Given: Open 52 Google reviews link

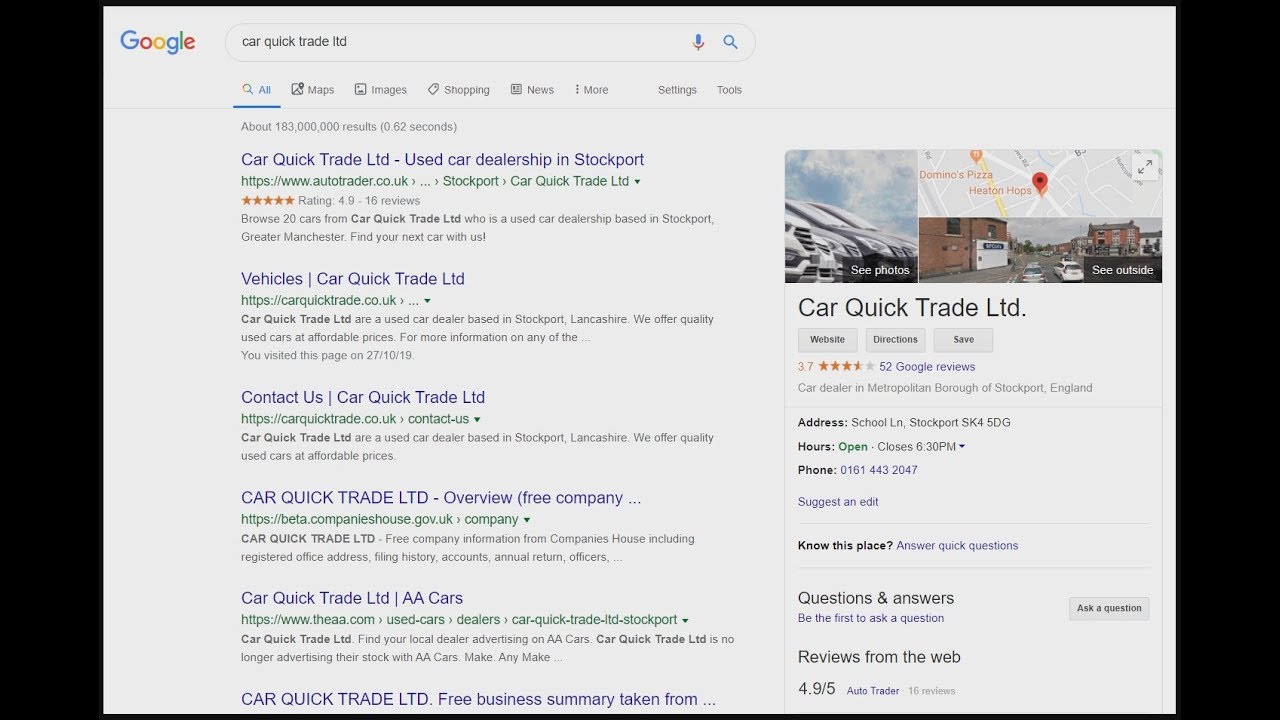Looking at the screenshot, I should pyautogui.click(x=927, y=367).
